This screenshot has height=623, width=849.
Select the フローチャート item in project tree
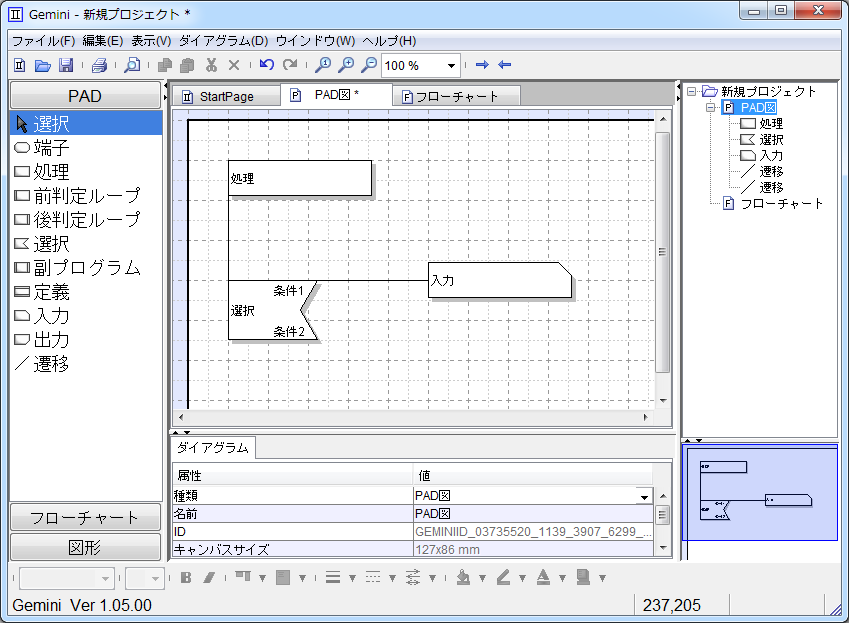click(774, 204)
